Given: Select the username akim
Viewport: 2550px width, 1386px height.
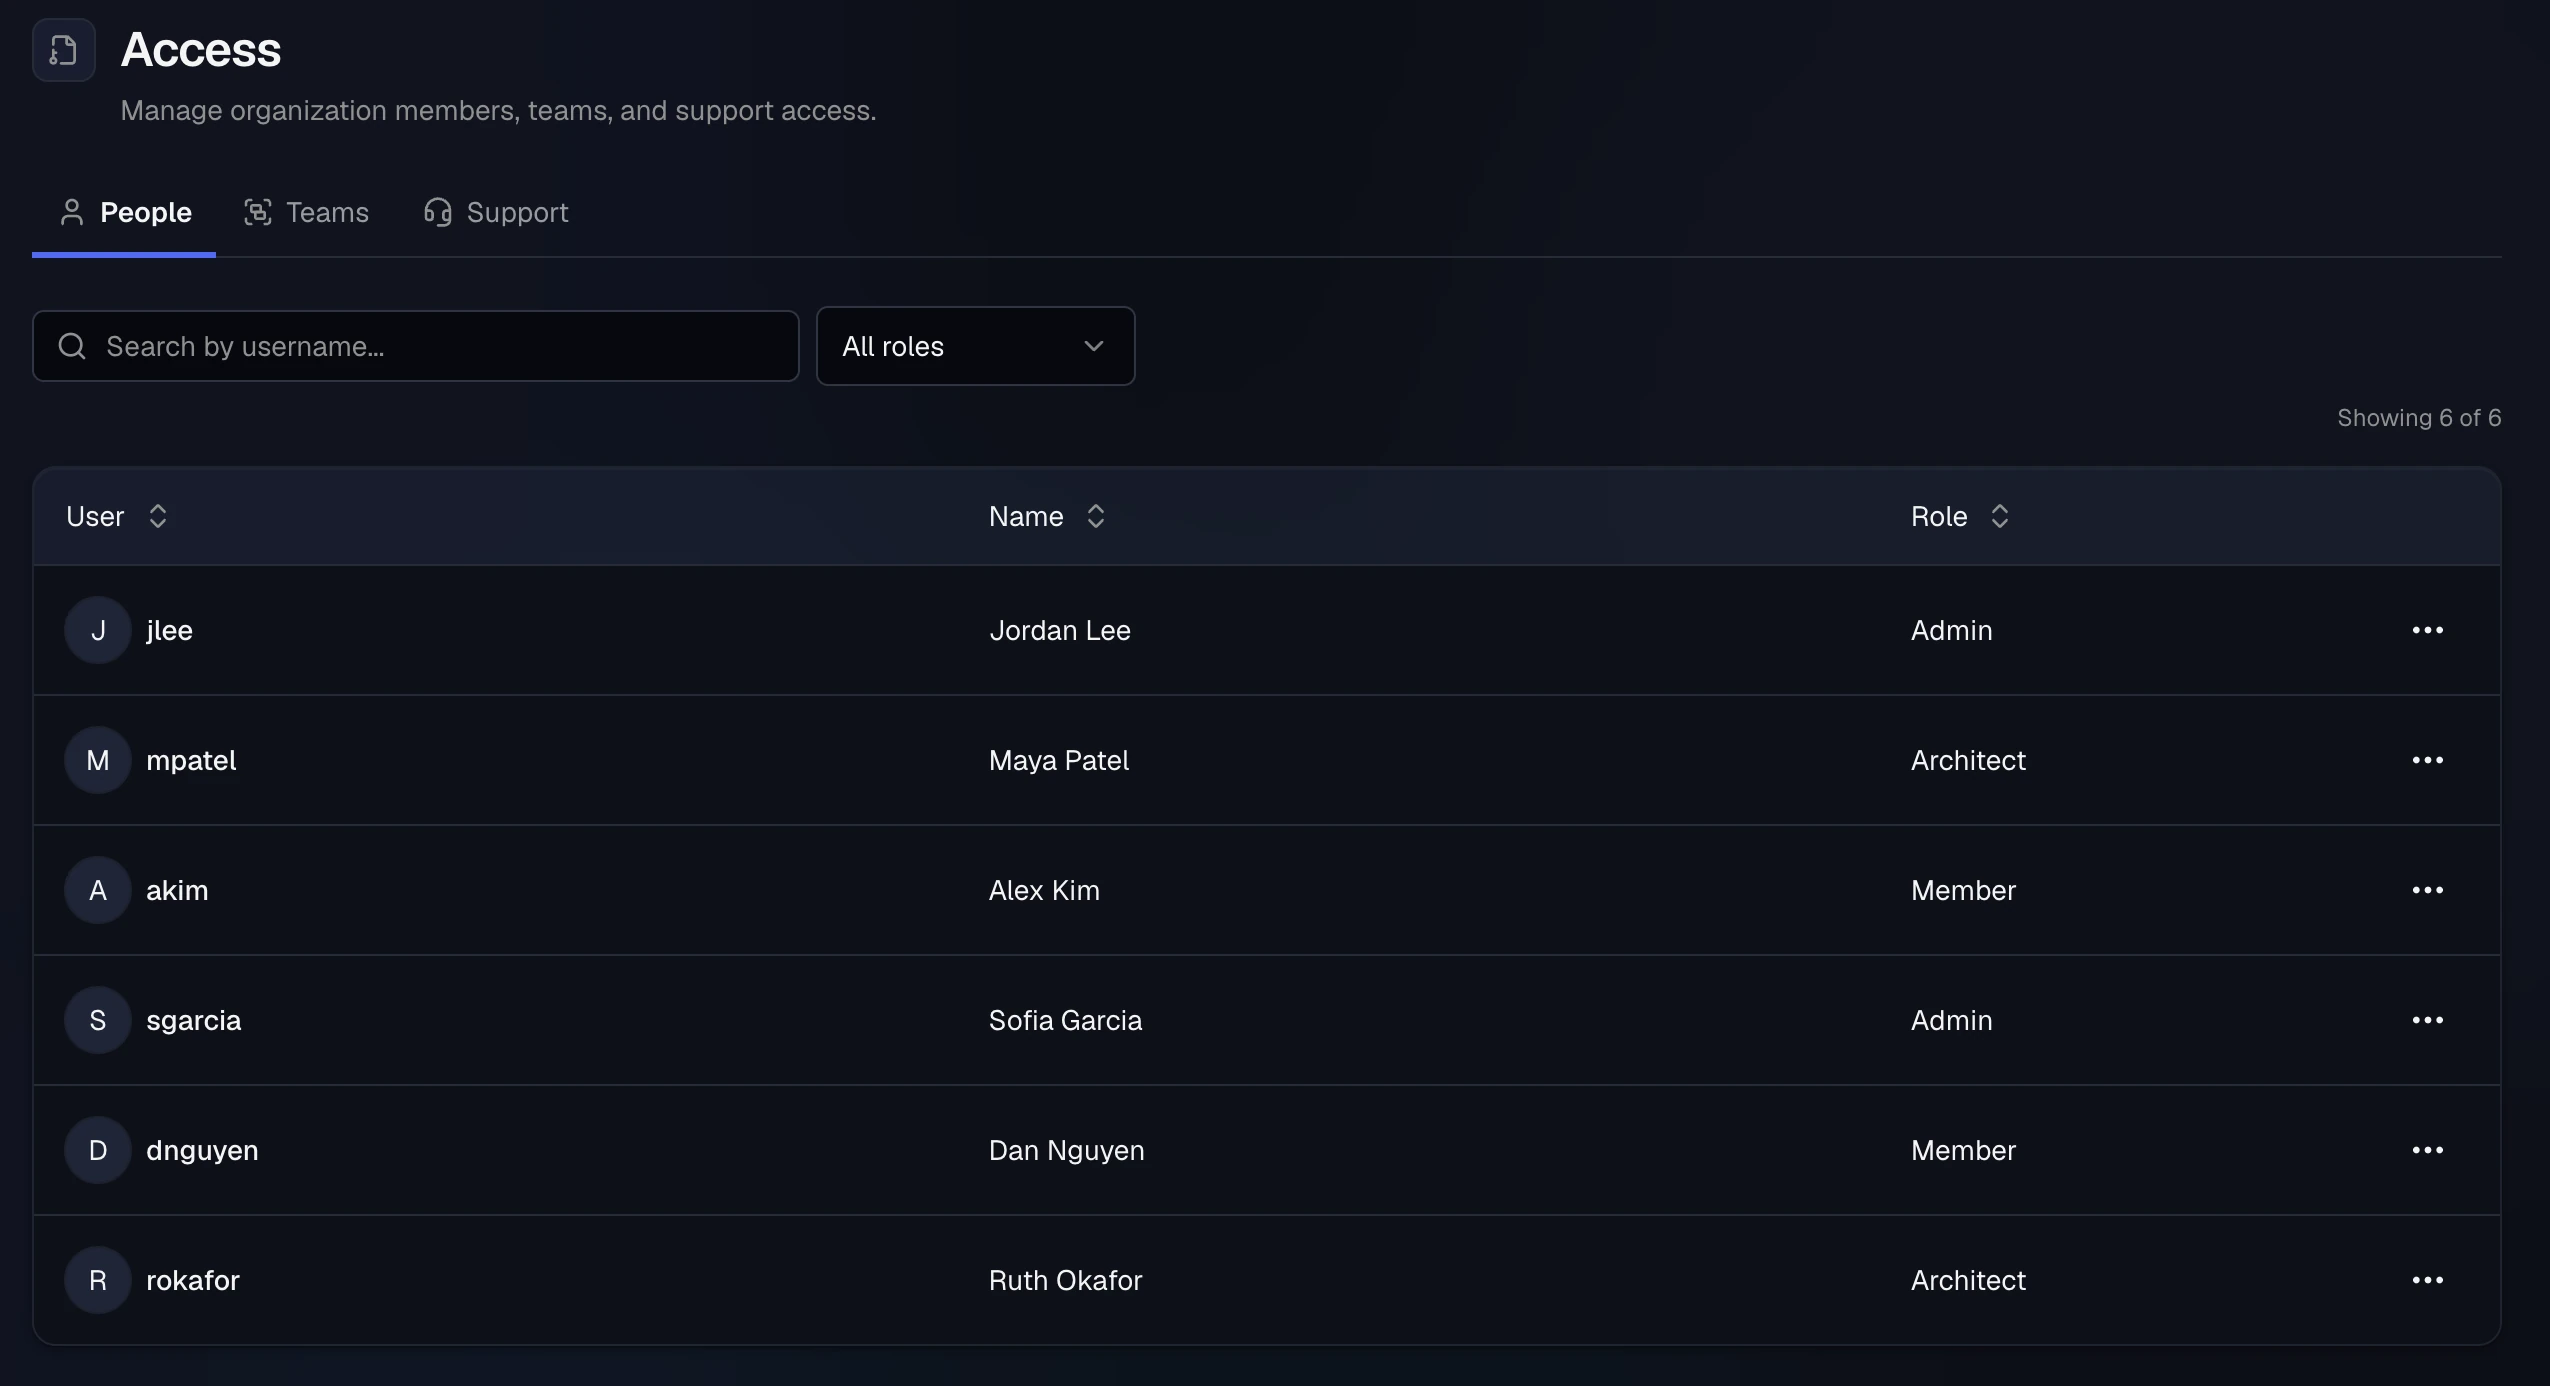Looking at the screenshot, I should tap(177, 890).
